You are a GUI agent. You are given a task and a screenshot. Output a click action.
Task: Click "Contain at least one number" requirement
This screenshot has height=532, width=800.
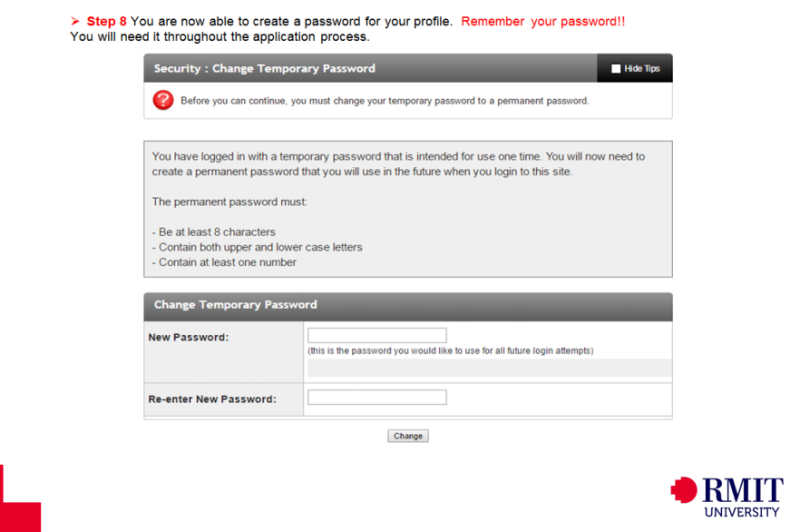click(224, 262)
